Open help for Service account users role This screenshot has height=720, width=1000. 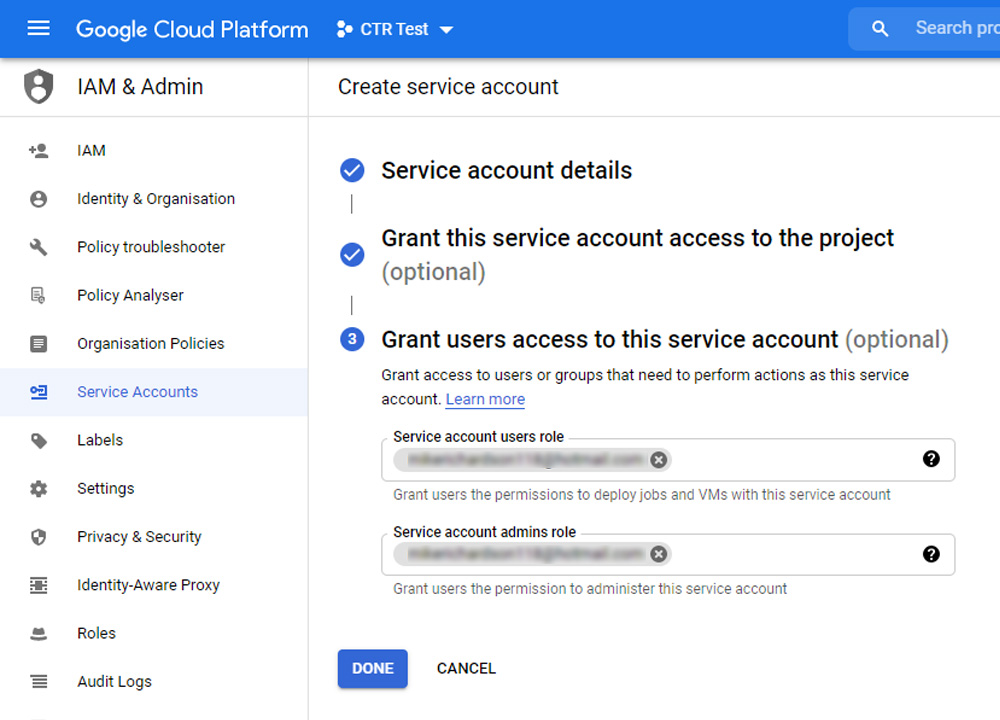point(931,459)
